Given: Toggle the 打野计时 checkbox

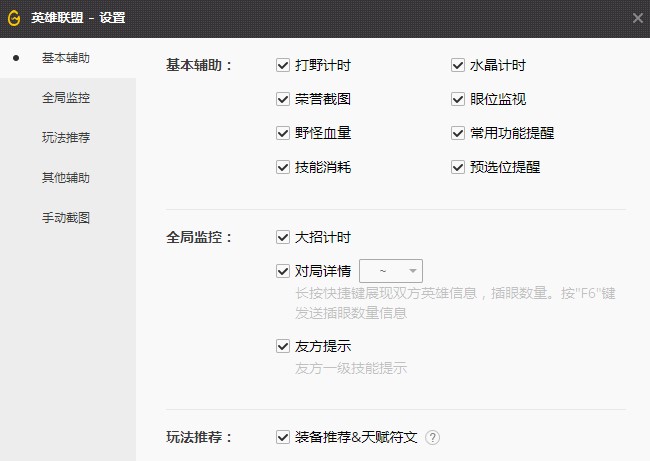Looking at the screenshot, I should click(283, 66).
